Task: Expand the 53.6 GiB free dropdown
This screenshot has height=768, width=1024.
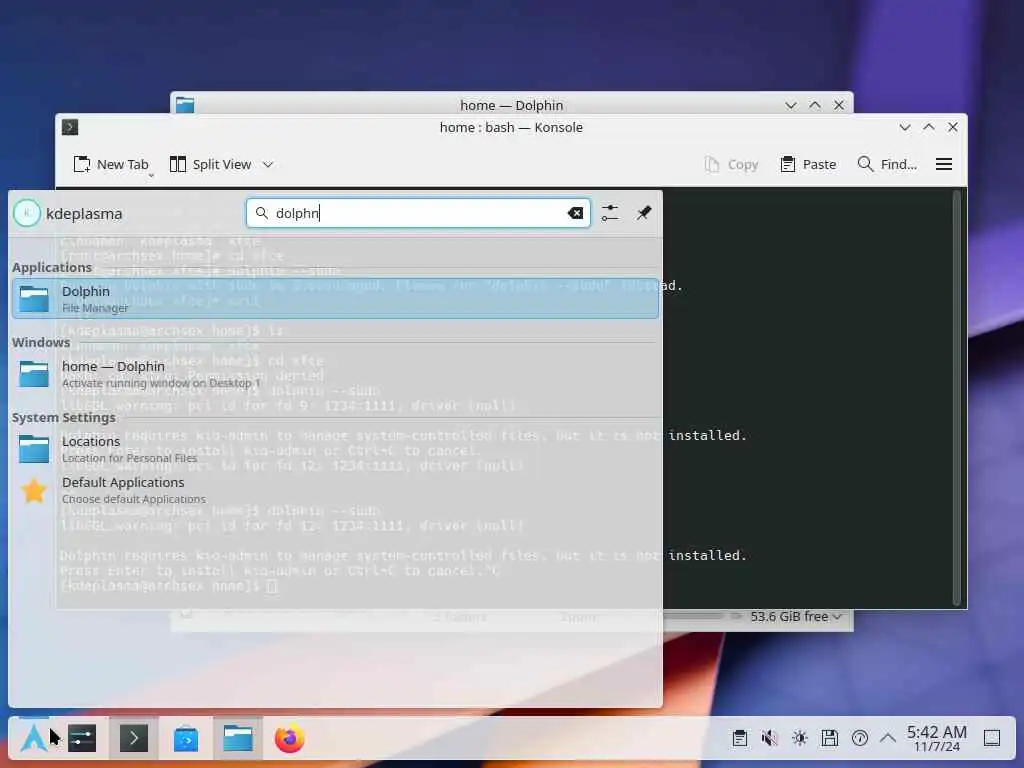Action: [x=796, y=616]
